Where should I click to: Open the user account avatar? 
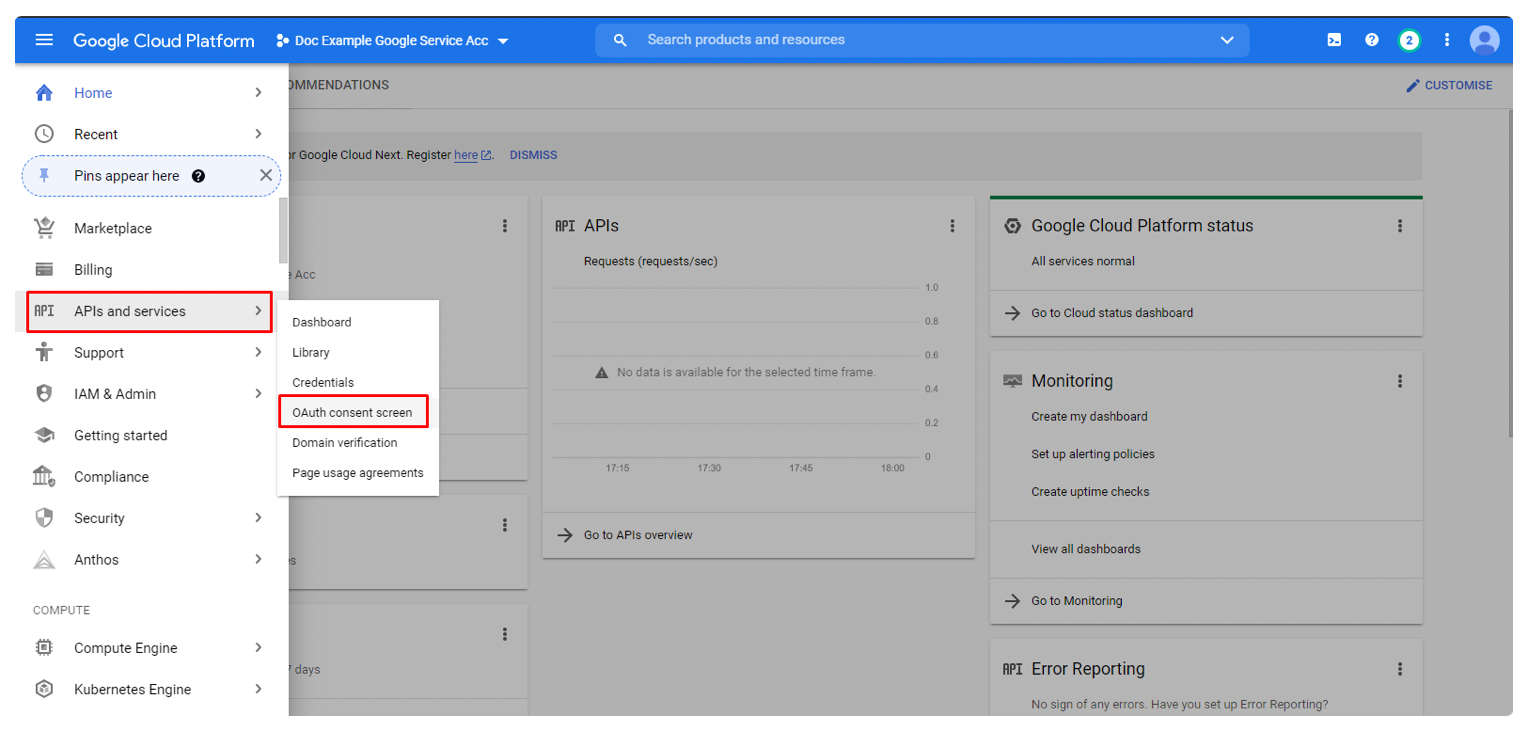(1485, 40)
